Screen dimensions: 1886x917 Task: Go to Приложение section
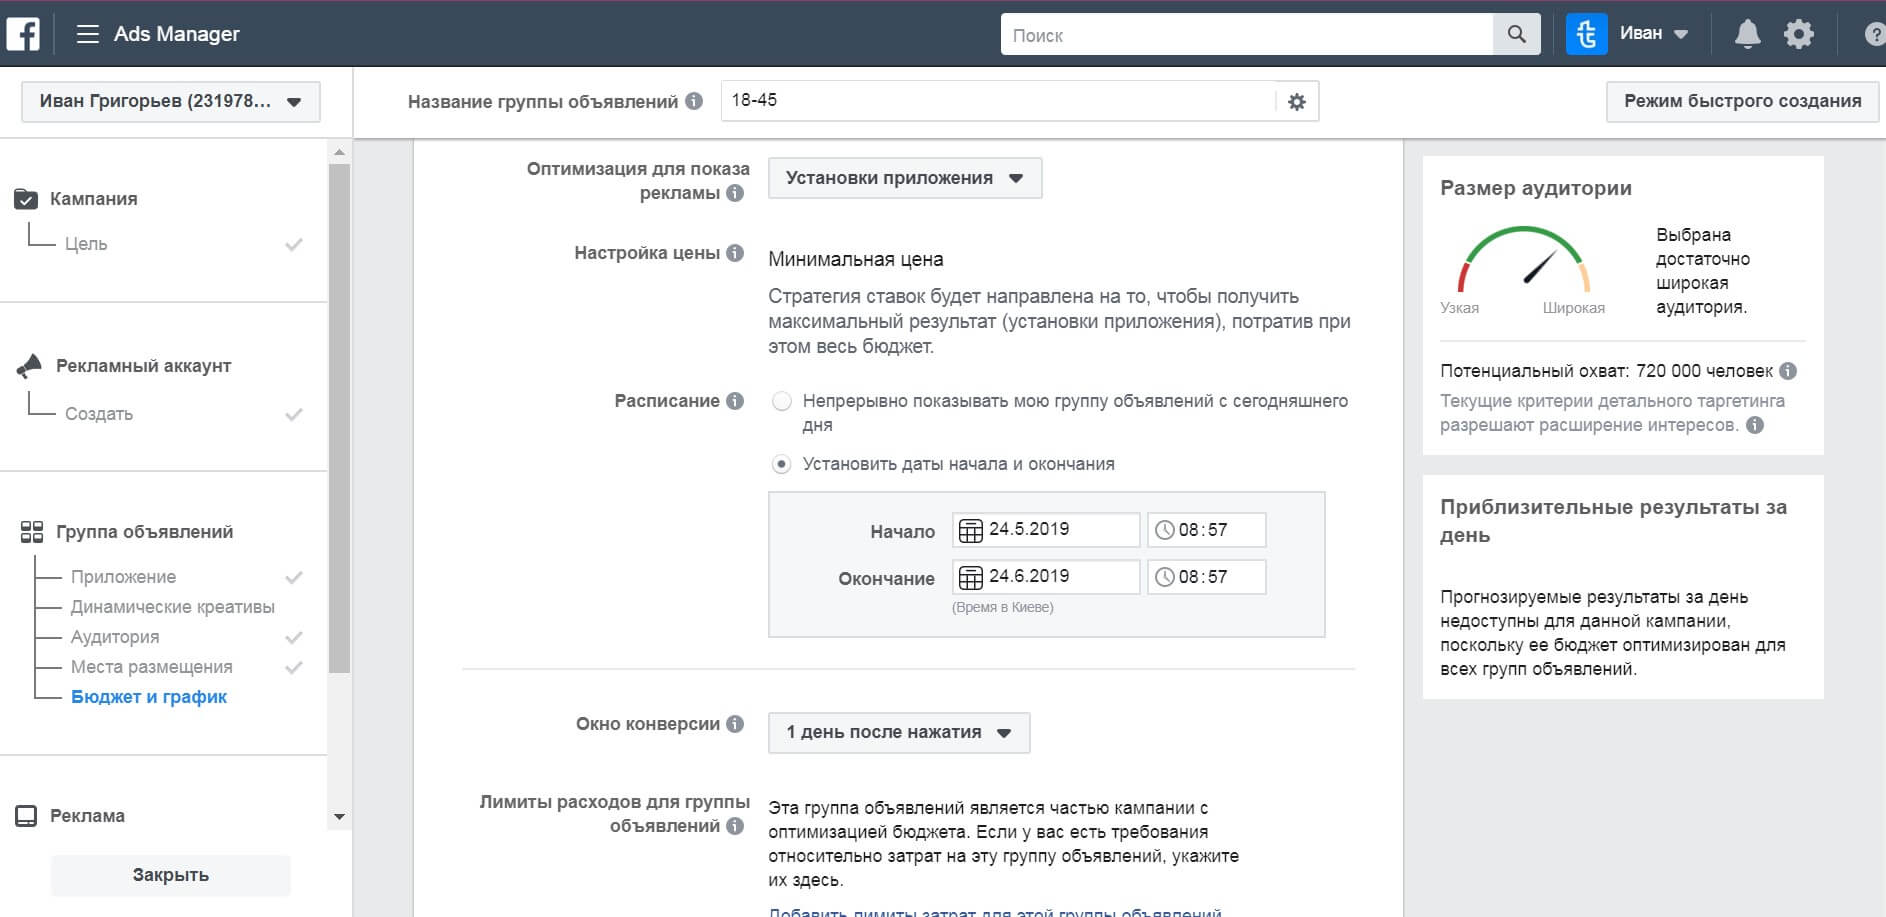tap(123, 577)
